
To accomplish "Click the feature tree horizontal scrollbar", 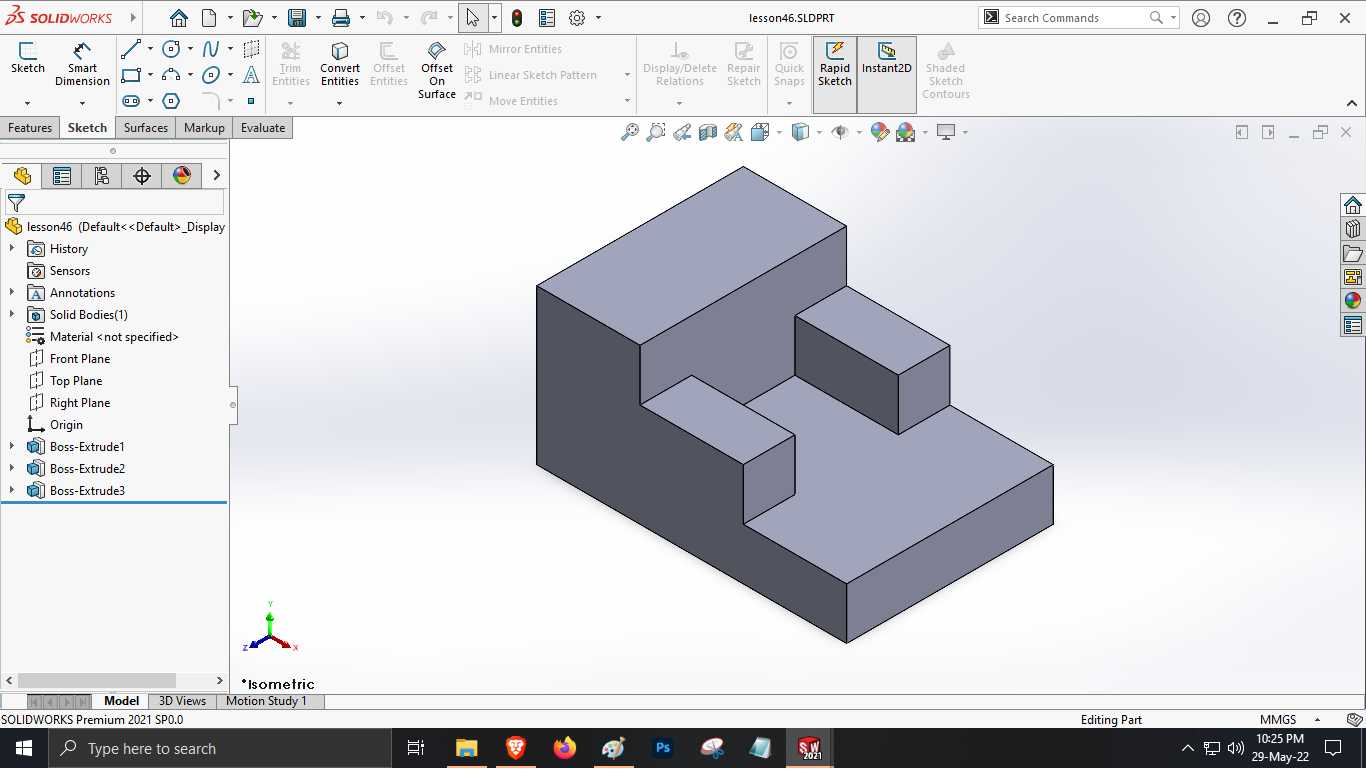I will [97, 680].
